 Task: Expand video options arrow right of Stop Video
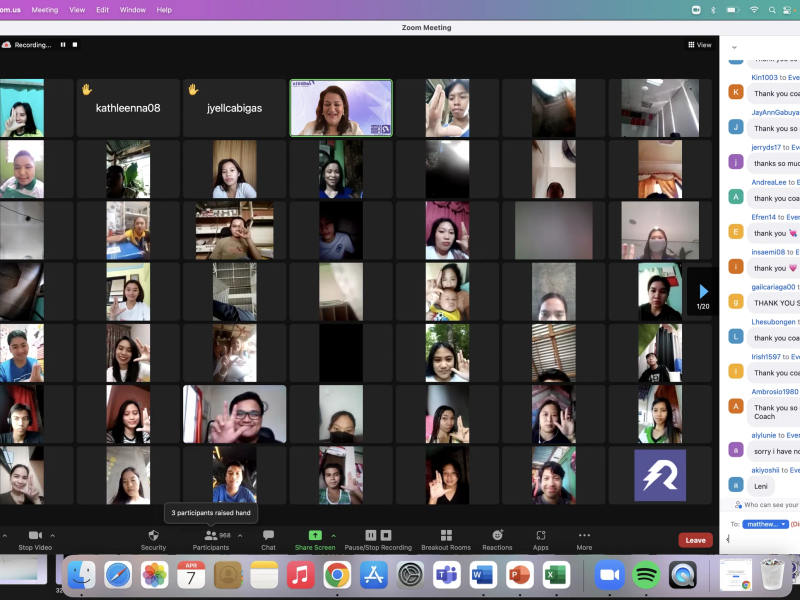(x=53, y=535)
